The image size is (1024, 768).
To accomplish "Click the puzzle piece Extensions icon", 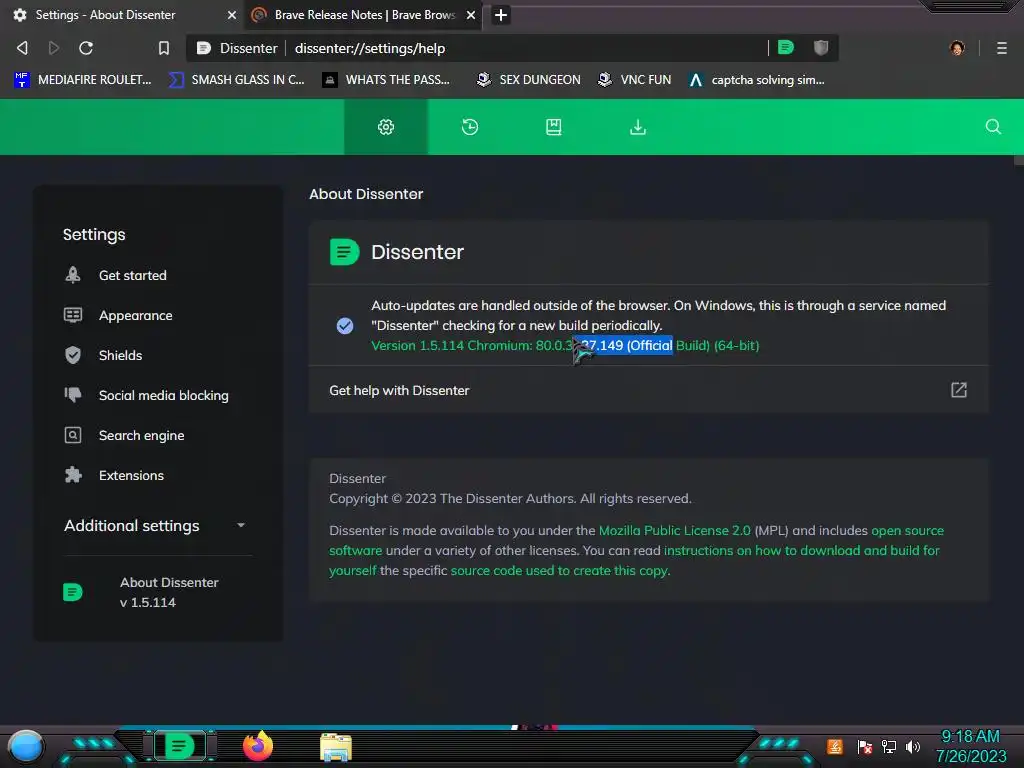I will point(73,475).
